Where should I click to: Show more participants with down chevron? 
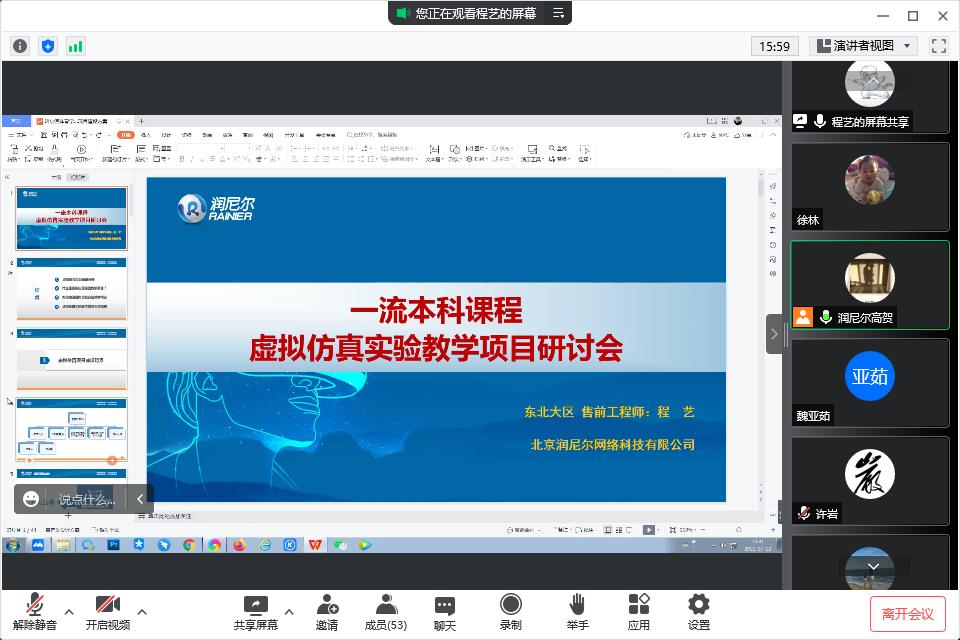tap(874, 567)
